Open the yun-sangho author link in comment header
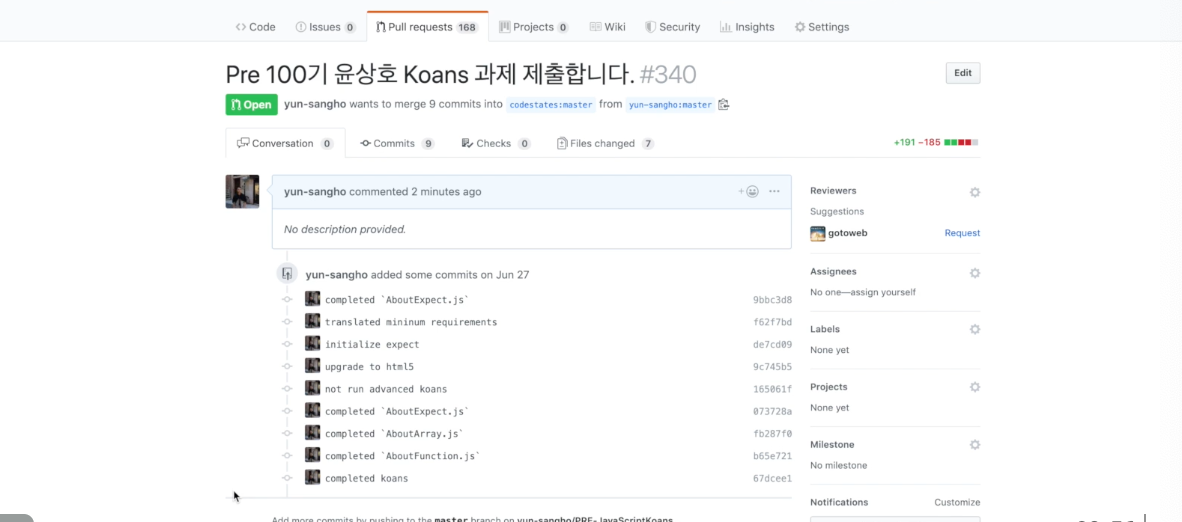Screen dimensions: 1182x522 [x=315, y=192]
